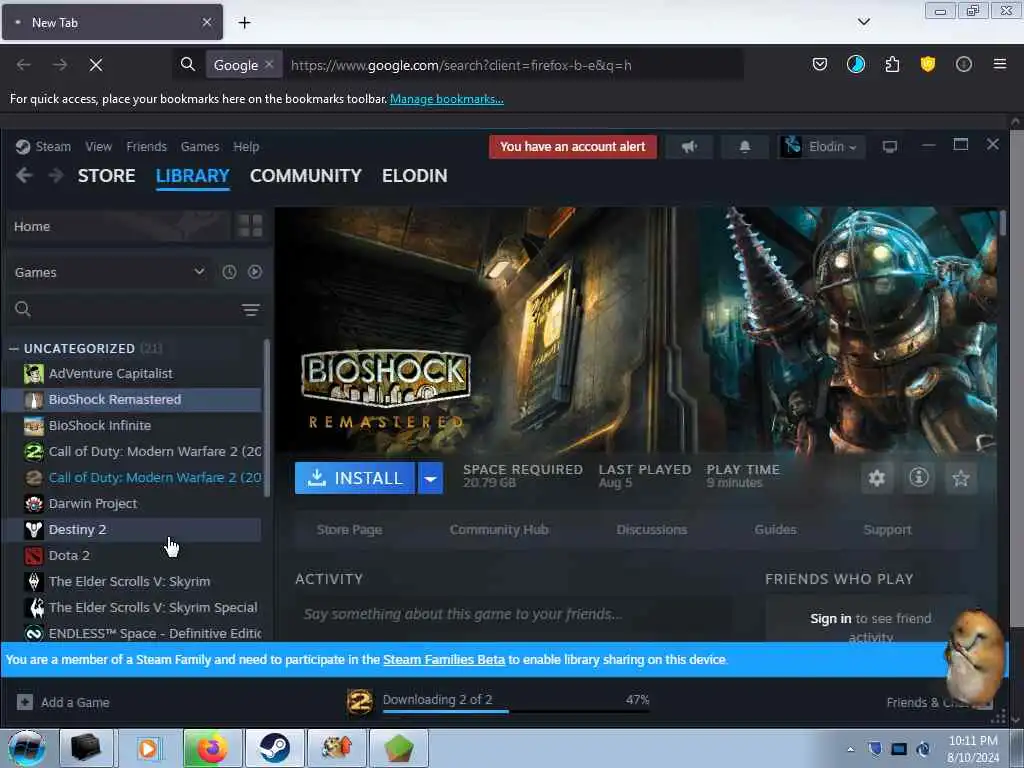
Task: Open Firefox application hamburger menu
Action: click(x=1000, y=64)
